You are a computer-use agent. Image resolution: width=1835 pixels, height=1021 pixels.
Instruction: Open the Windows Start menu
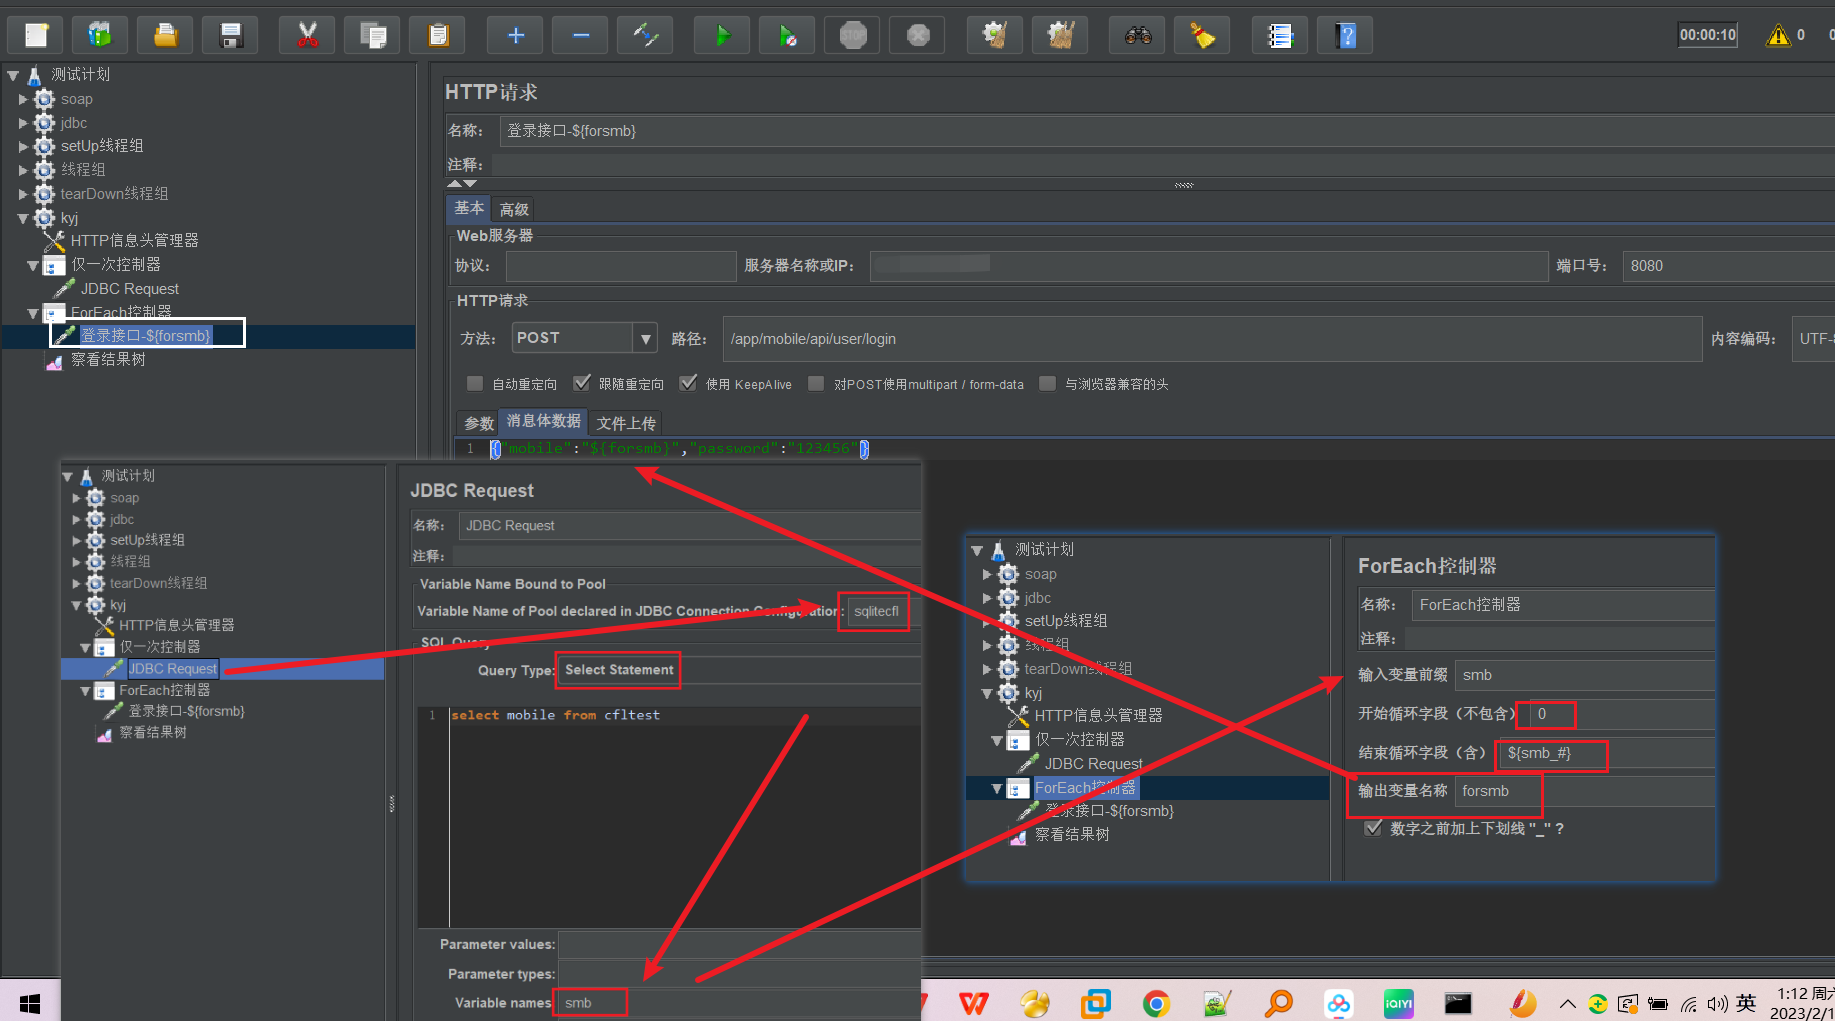[x=30, y=1003]
